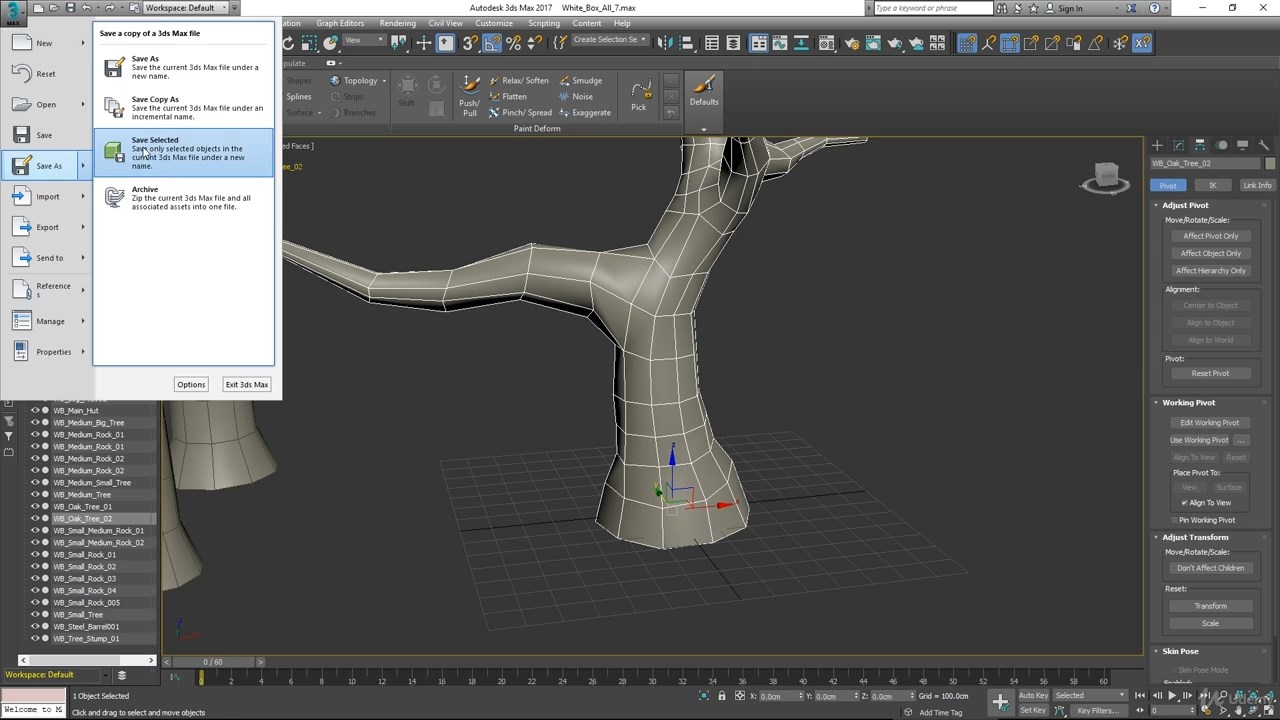Toggle Percent Snap in the main toolbar
Image resolution: width=1280 pixels, height=720 pixels.
513,43
